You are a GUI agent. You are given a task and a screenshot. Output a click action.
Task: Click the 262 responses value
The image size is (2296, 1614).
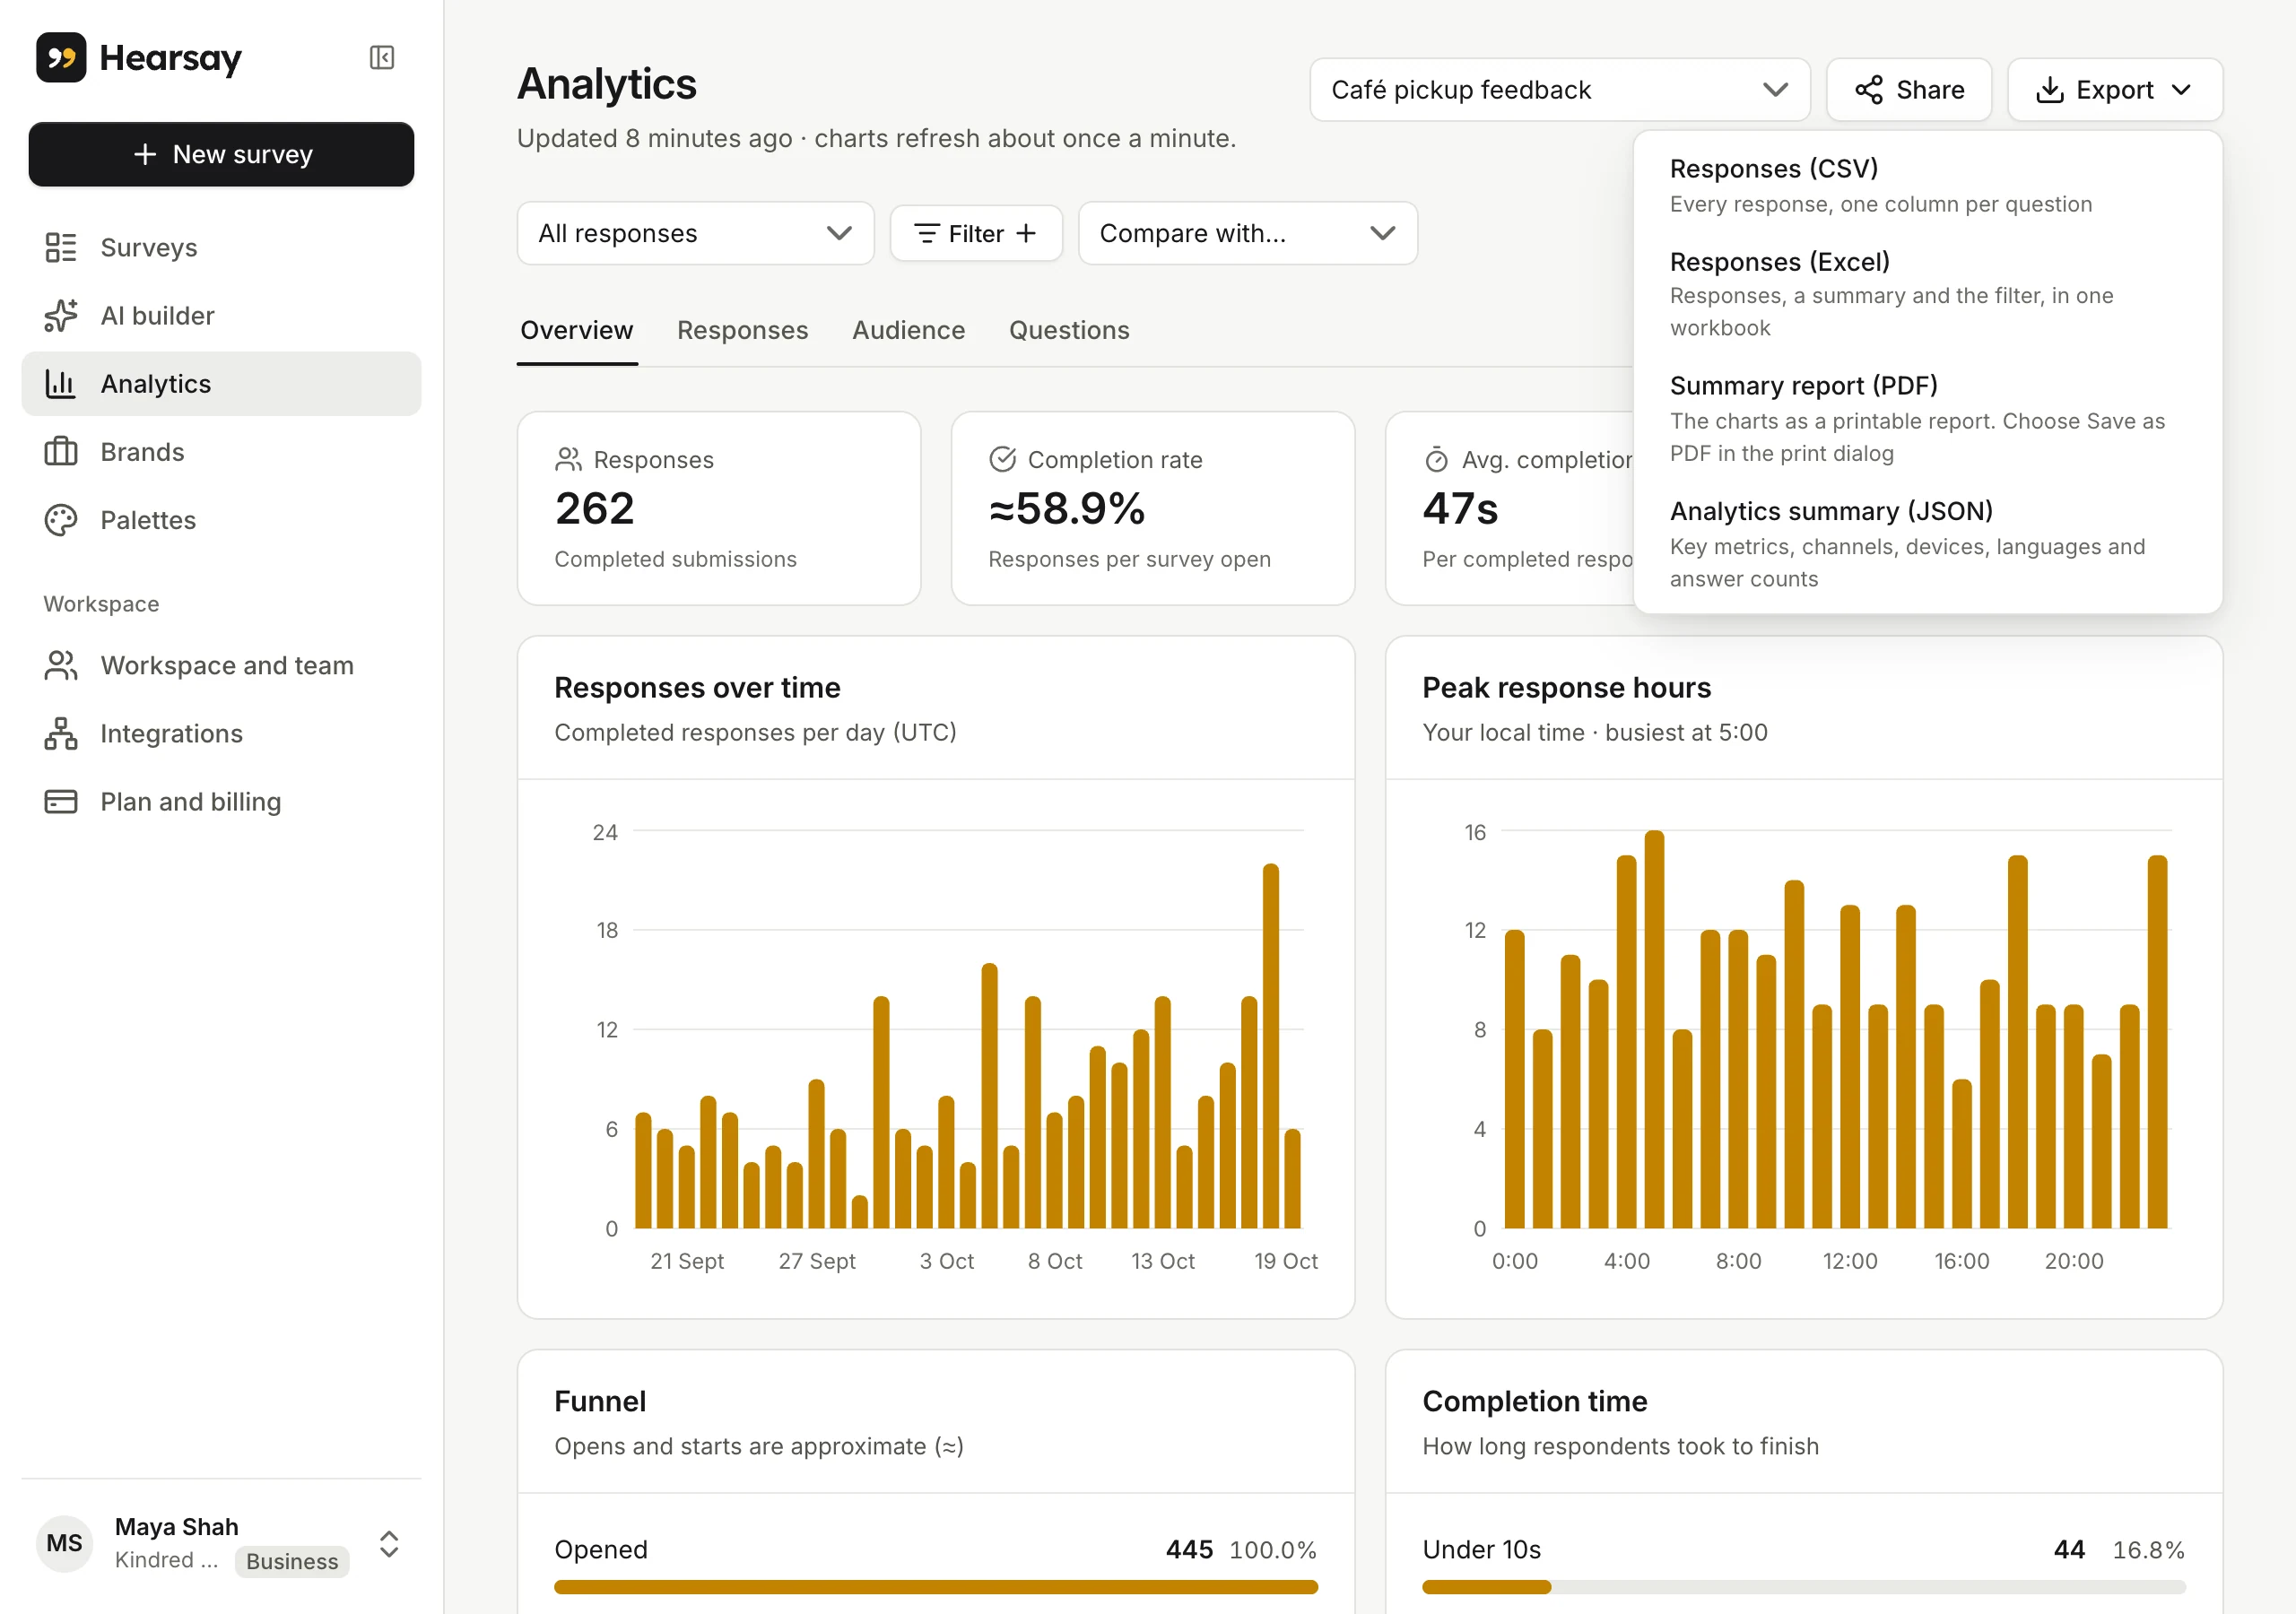click(594, 509)
